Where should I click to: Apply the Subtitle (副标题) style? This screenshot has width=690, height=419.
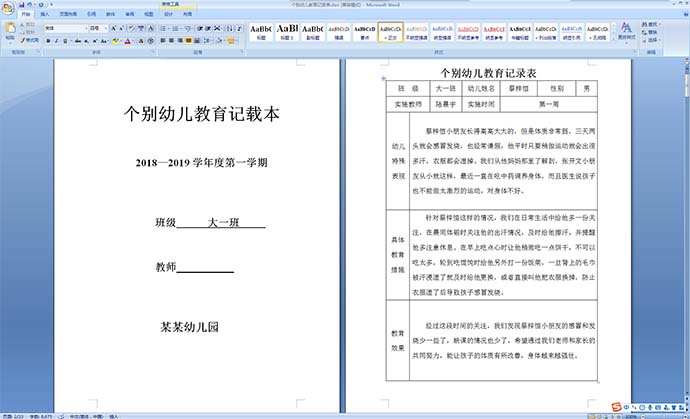coord(313,32)
